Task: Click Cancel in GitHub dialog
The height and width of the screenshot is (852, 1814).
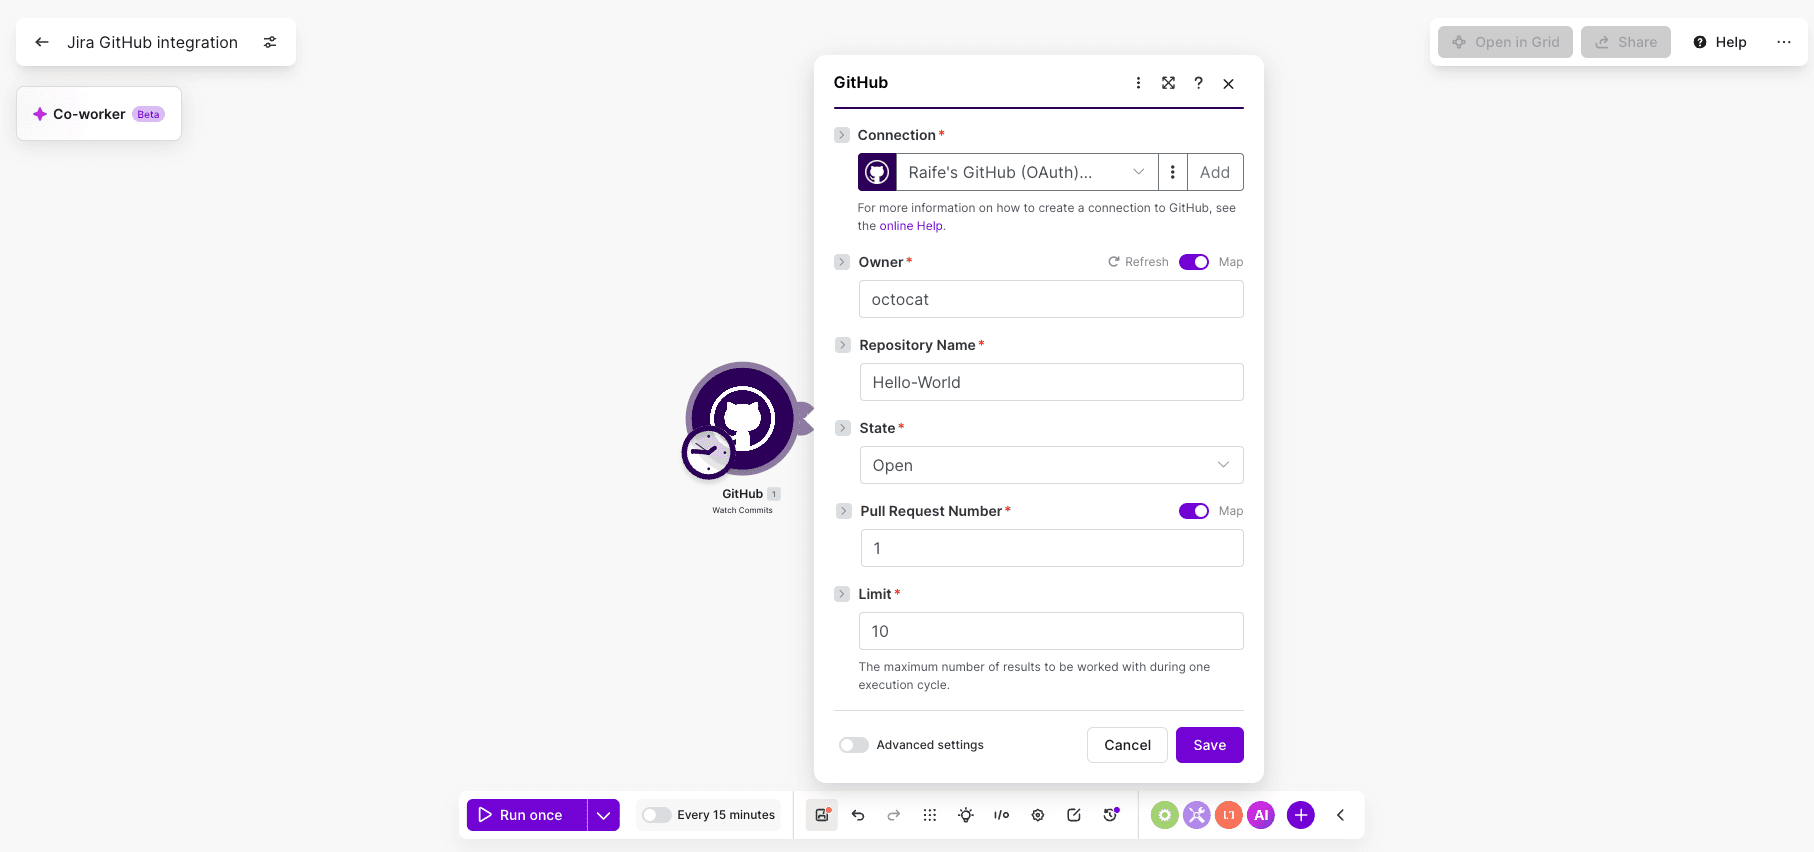Action: 1127,745
